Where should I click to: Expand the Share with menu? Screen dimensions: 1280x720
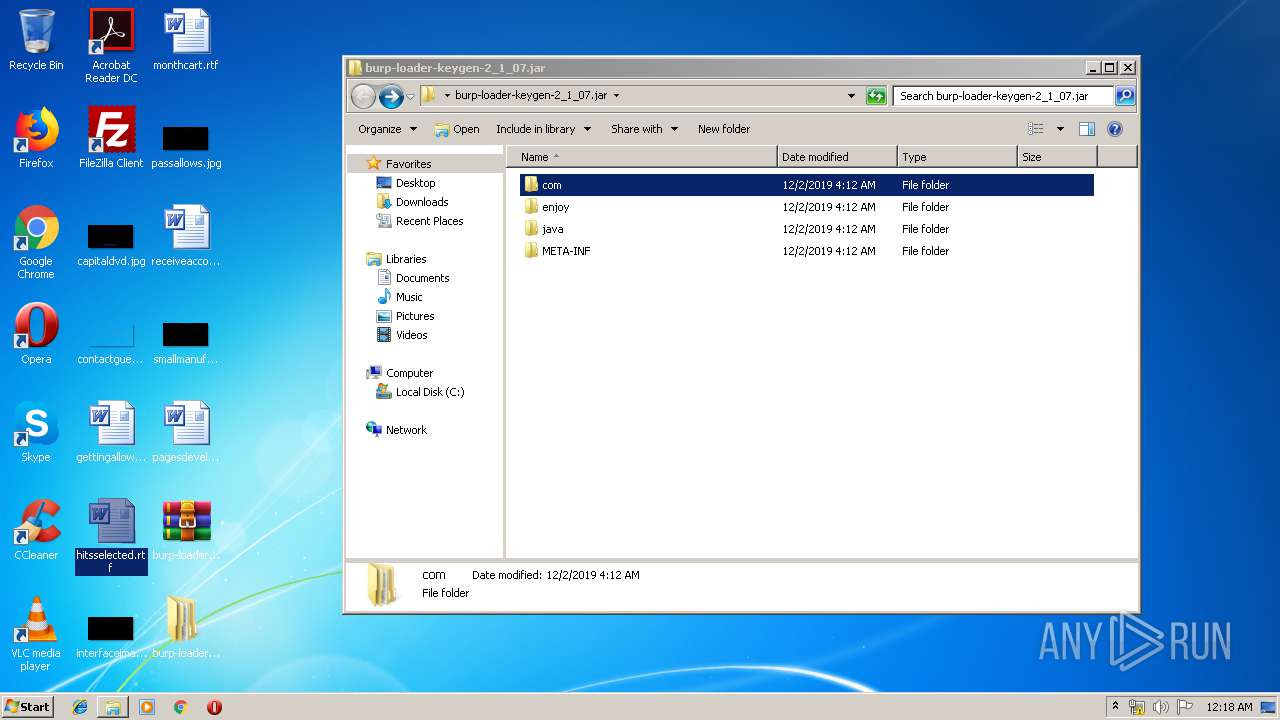644,129
